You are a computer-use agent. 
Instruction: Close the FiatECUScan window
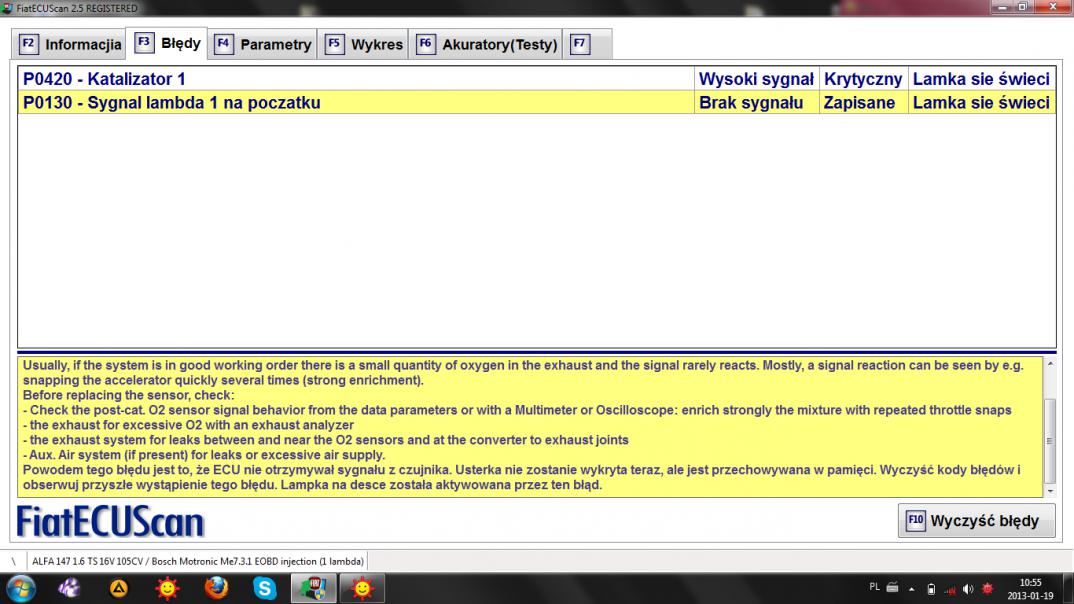(x=1053, y=7)
